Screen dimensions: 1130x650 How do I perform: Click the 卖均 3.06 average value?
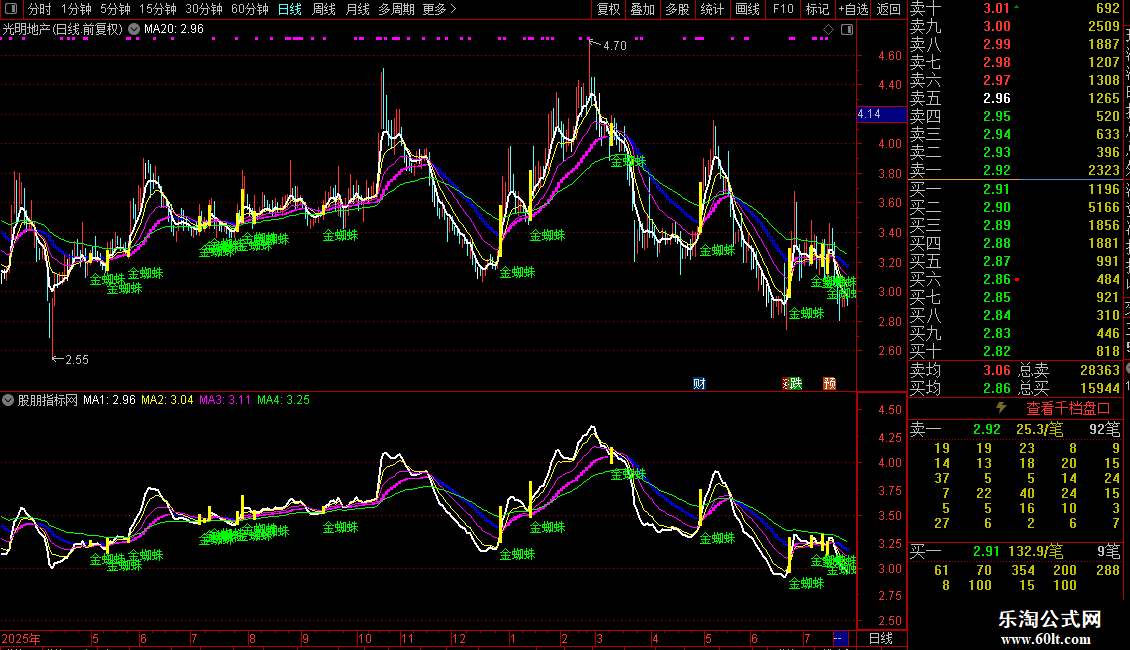pyautogui.click(x=997, y=370)
